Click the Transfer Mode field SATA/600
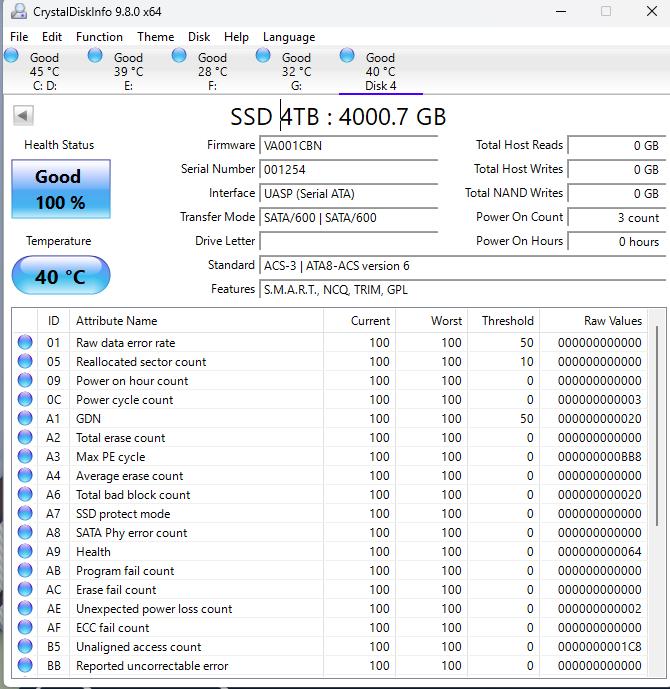This screenshot has height=689, width=670. tap(349, 218)
